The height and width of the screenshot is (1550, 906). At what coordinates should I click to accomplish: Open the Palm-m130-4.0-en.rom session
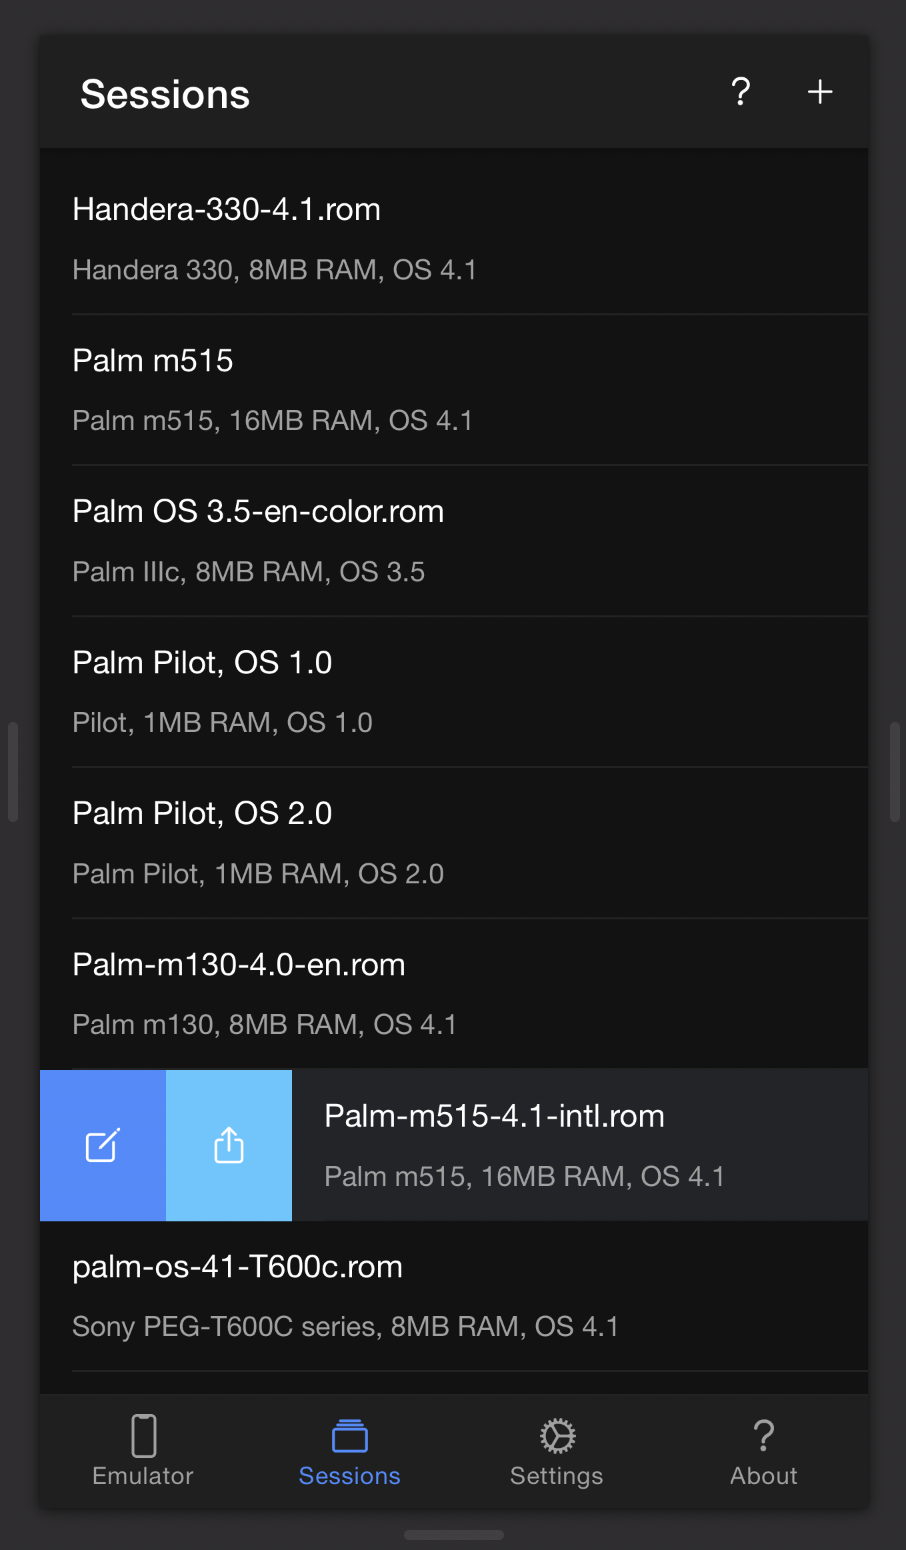click(453, 992)
